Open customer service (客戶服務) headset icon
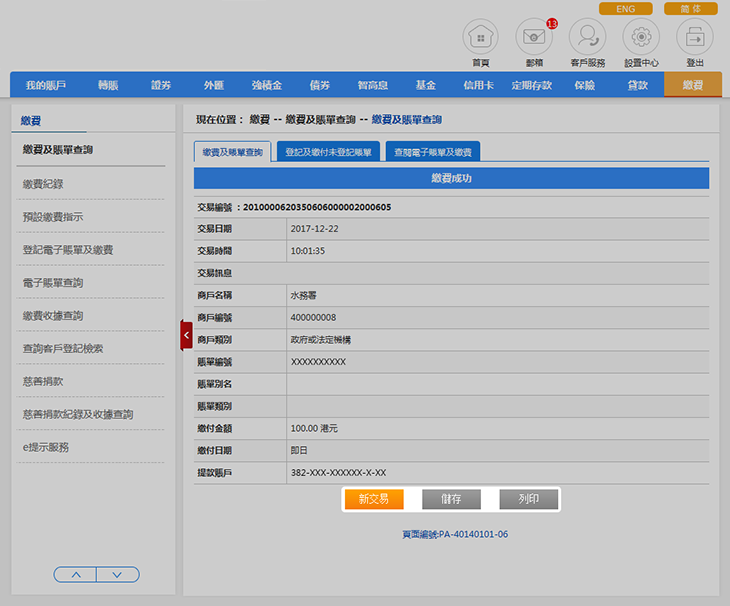730x606 pixels. (x=588, y=38)
